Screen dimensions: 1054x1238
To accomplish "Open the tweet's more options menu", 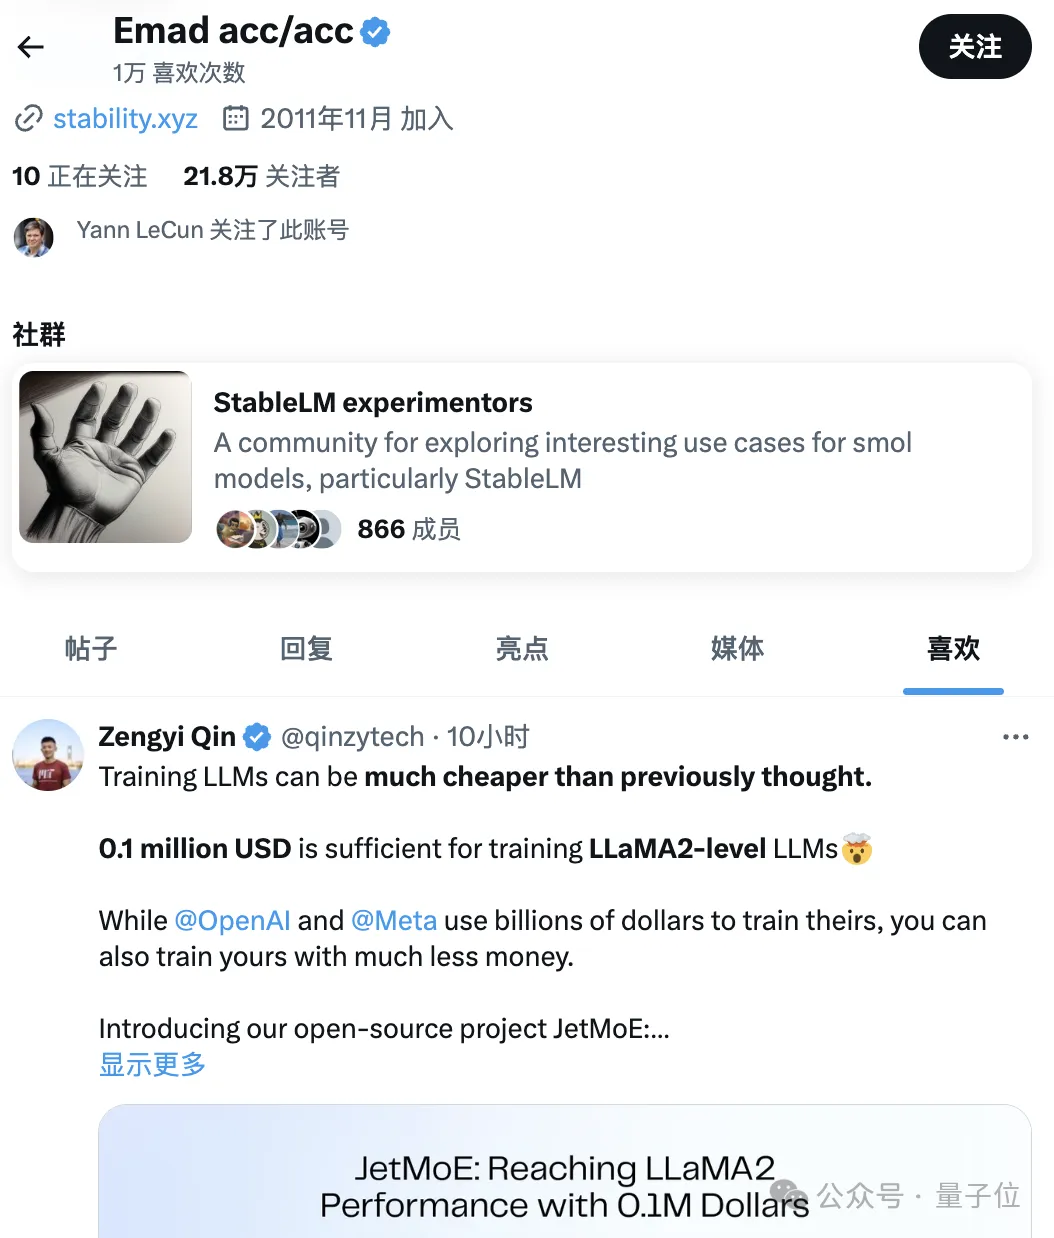I will click(1016, 736).
